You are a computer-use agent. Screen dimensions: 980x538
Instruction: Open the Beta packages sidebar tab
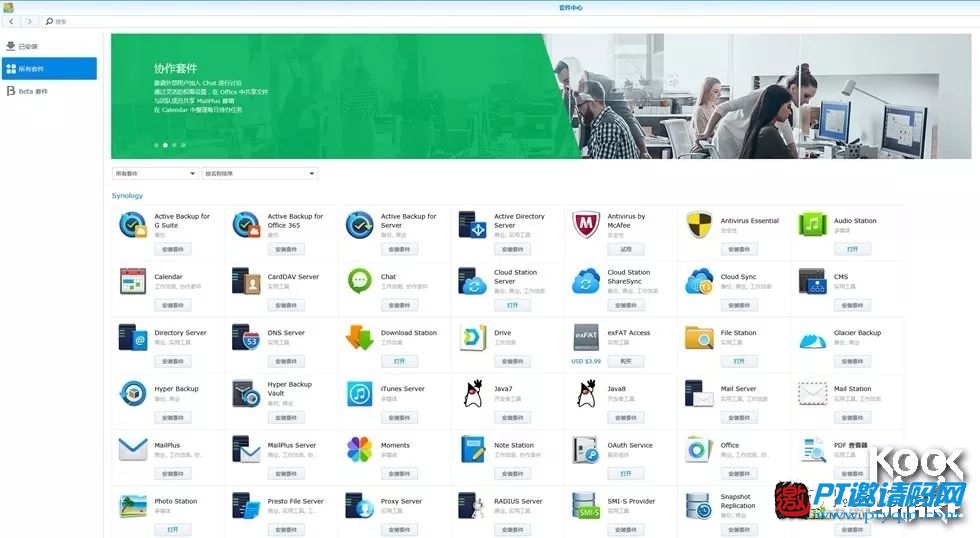(x=49, y=91)
